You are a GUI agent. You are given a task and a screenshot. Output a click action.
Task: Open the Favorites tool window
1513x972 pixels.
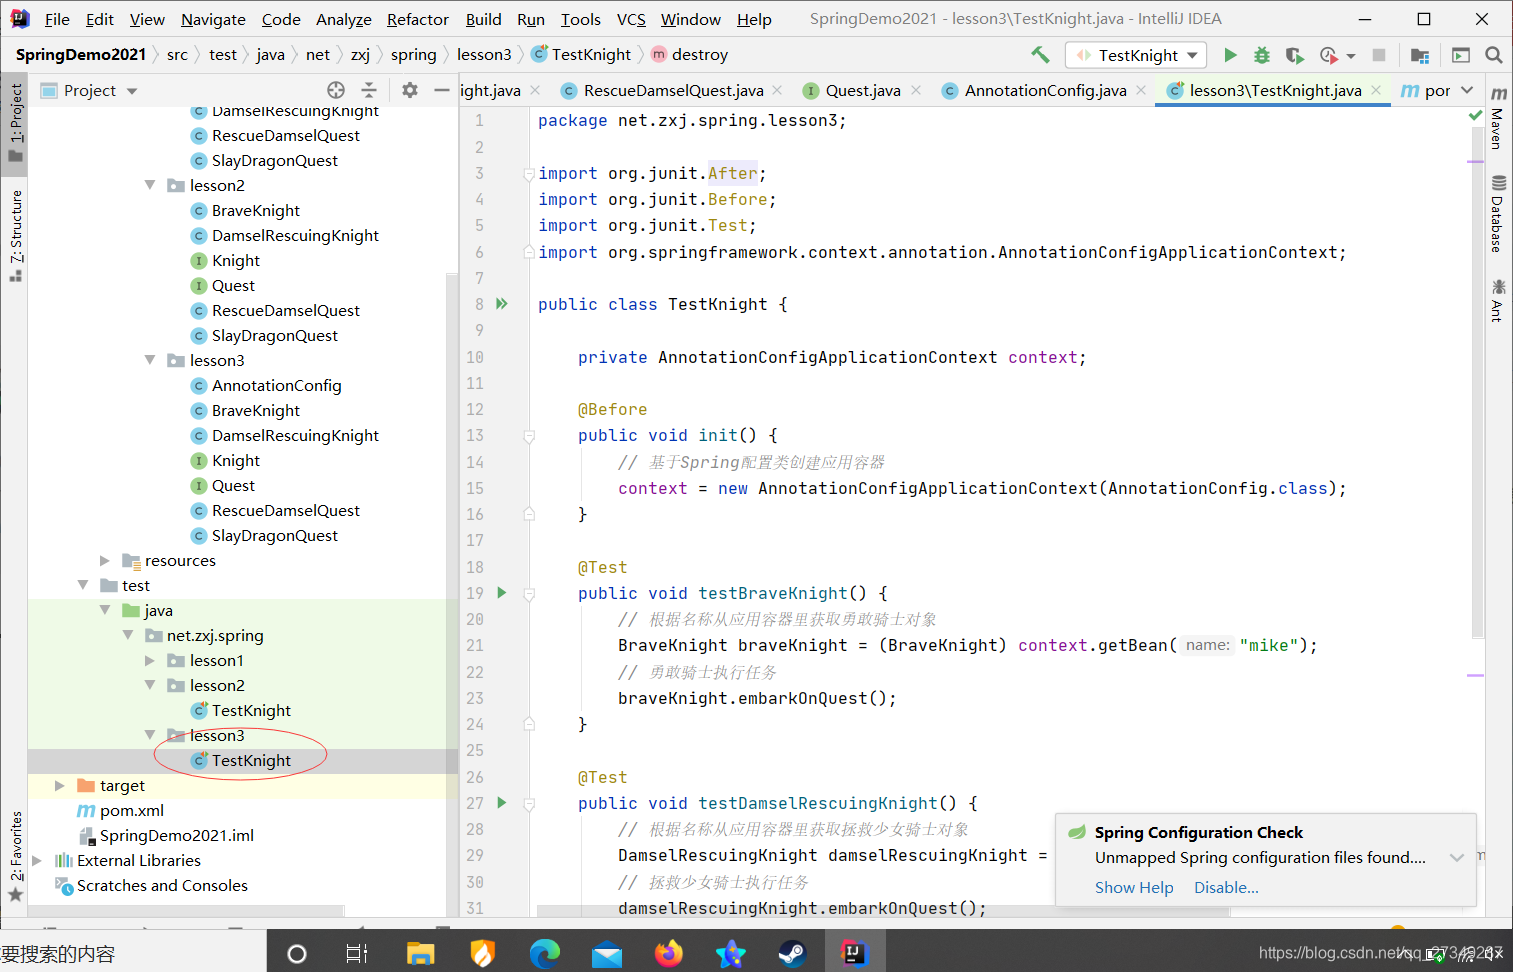coord(15,856)
